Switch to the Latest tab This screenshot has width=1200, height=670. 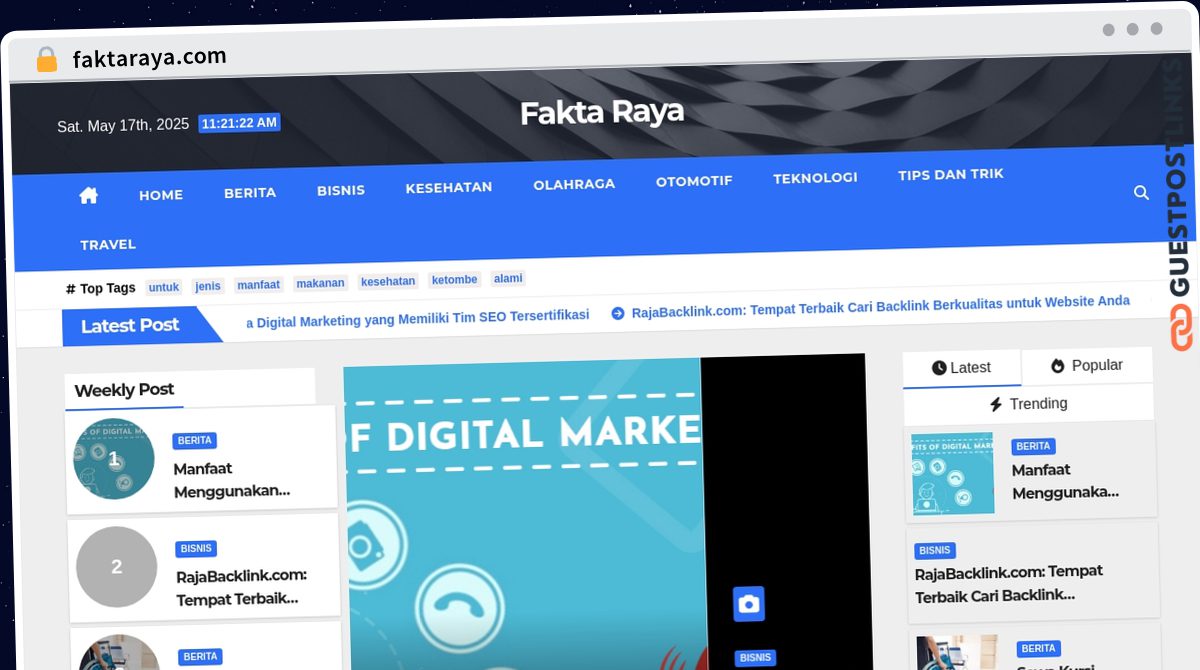[x=961, y=368]
